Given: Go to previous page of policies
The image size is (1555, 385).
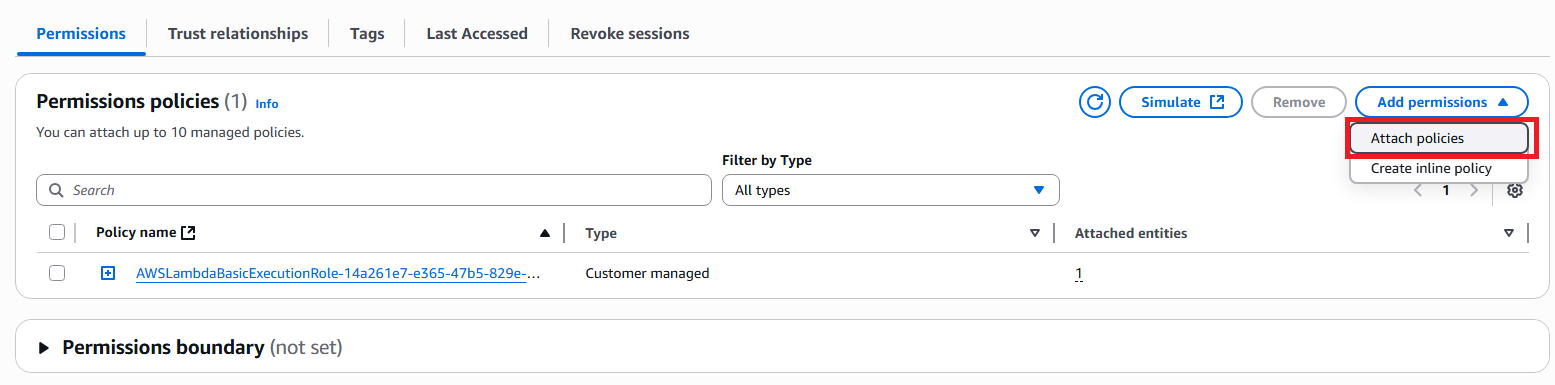Looking at the screenshot, I should [x=1419, y=190].
